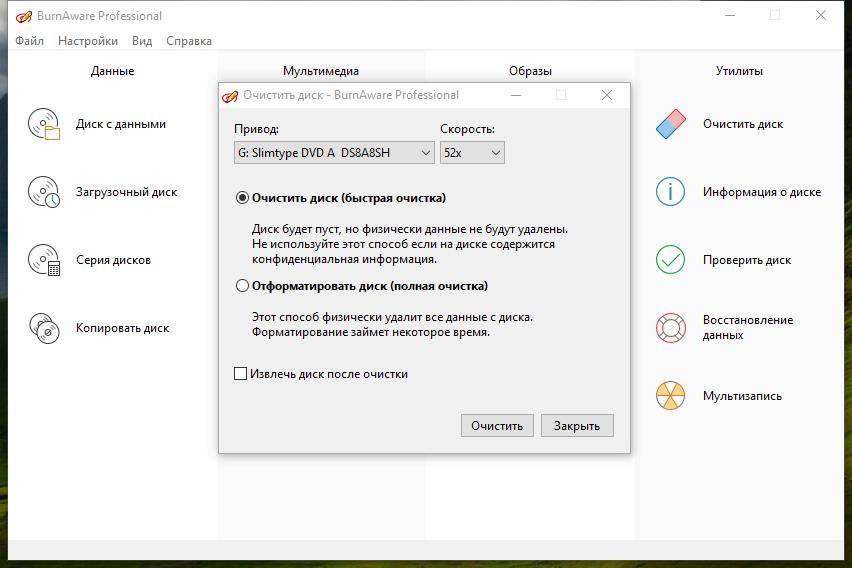852x568 pixels.
Task: Click the Закрыть button
Action: pyautogui.click(x=577, y=426)
